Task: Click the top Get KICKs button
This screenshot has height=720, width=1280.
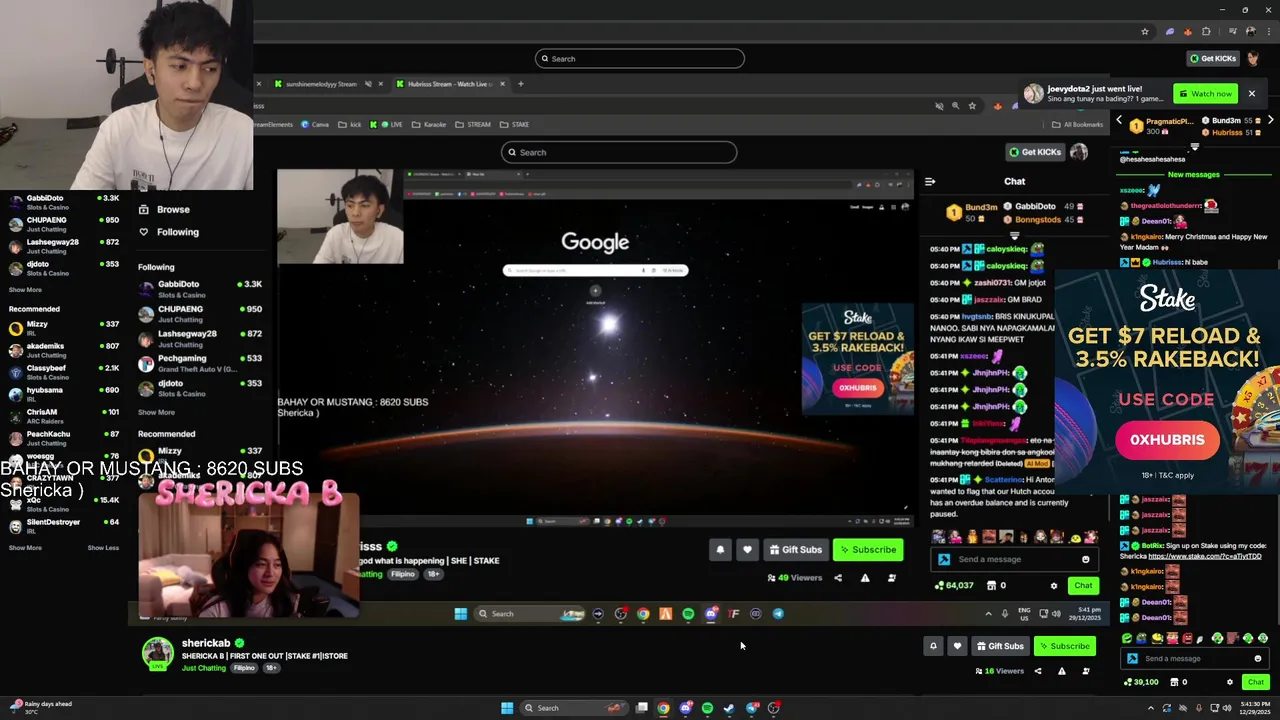Action: point(1213,58)
